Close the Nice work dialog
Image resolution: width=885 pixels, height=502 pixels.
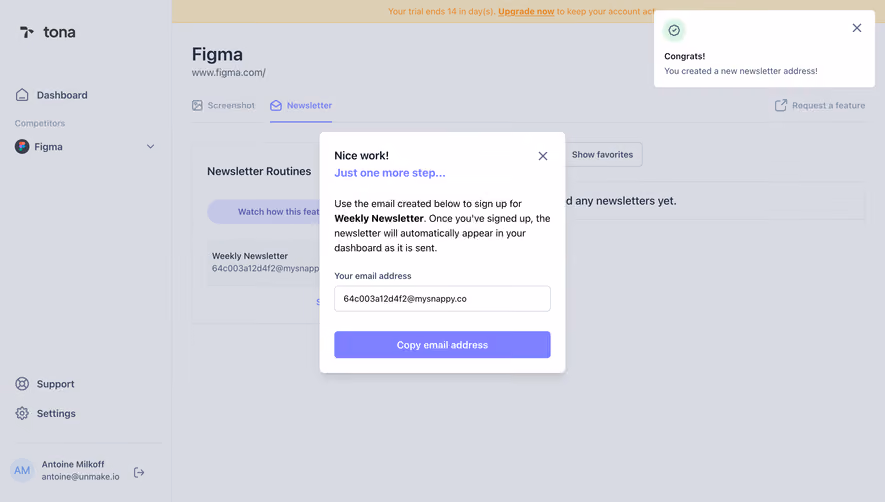(x=543, y=156)
